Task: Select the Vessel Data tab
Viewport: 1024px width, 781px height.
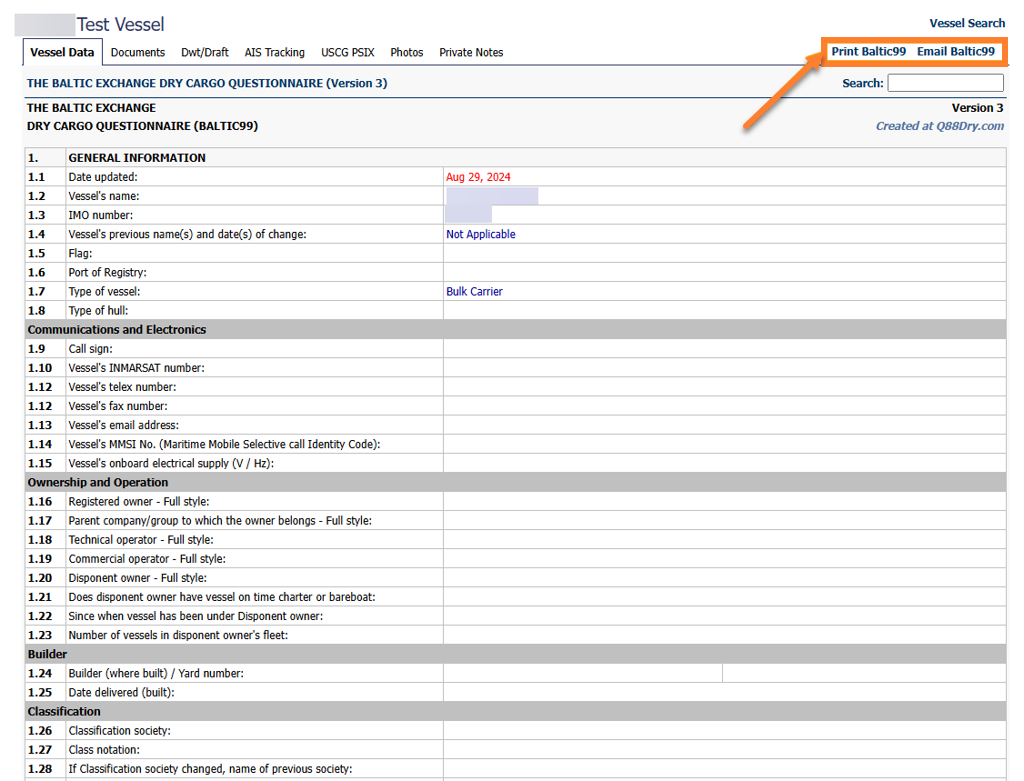Action: pyautogui.click(x=62, y=52)
